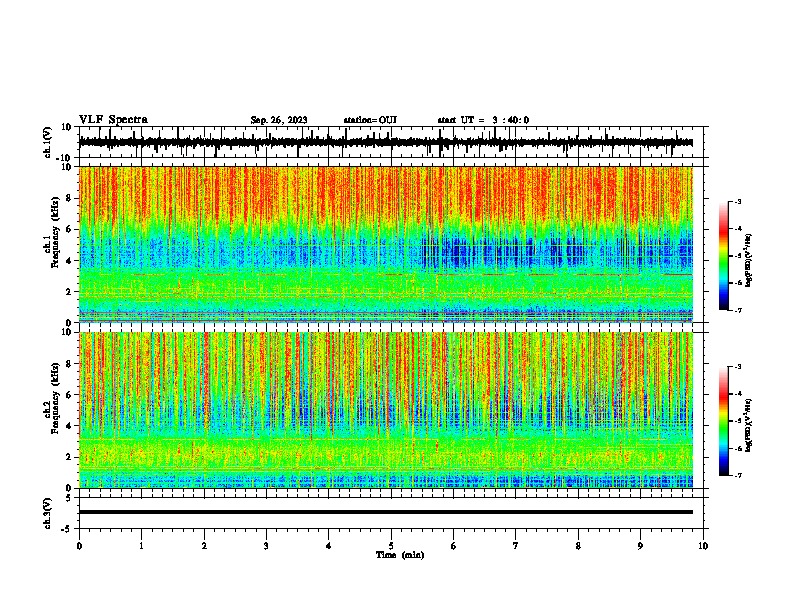Viewport: 792px width, 612px height.
Task: Click the 2 kHz tick on ch.1 spectrogram axis
Action: click(70, 291)
